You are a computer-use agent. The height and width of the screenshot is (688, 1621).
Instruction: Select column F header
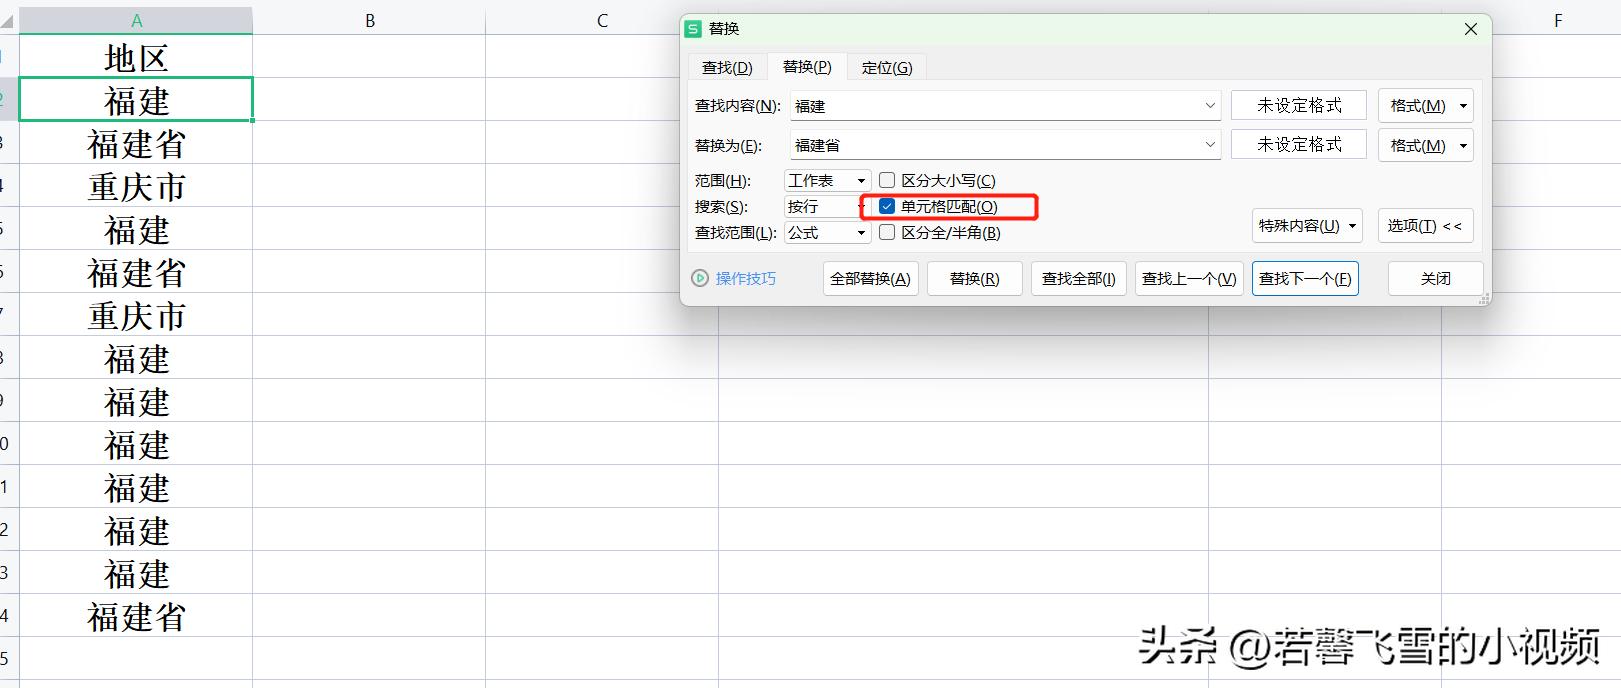[1557, 20]
